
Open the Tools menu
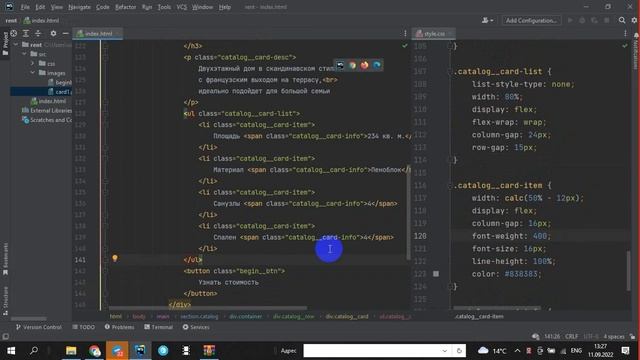point(164,7)
